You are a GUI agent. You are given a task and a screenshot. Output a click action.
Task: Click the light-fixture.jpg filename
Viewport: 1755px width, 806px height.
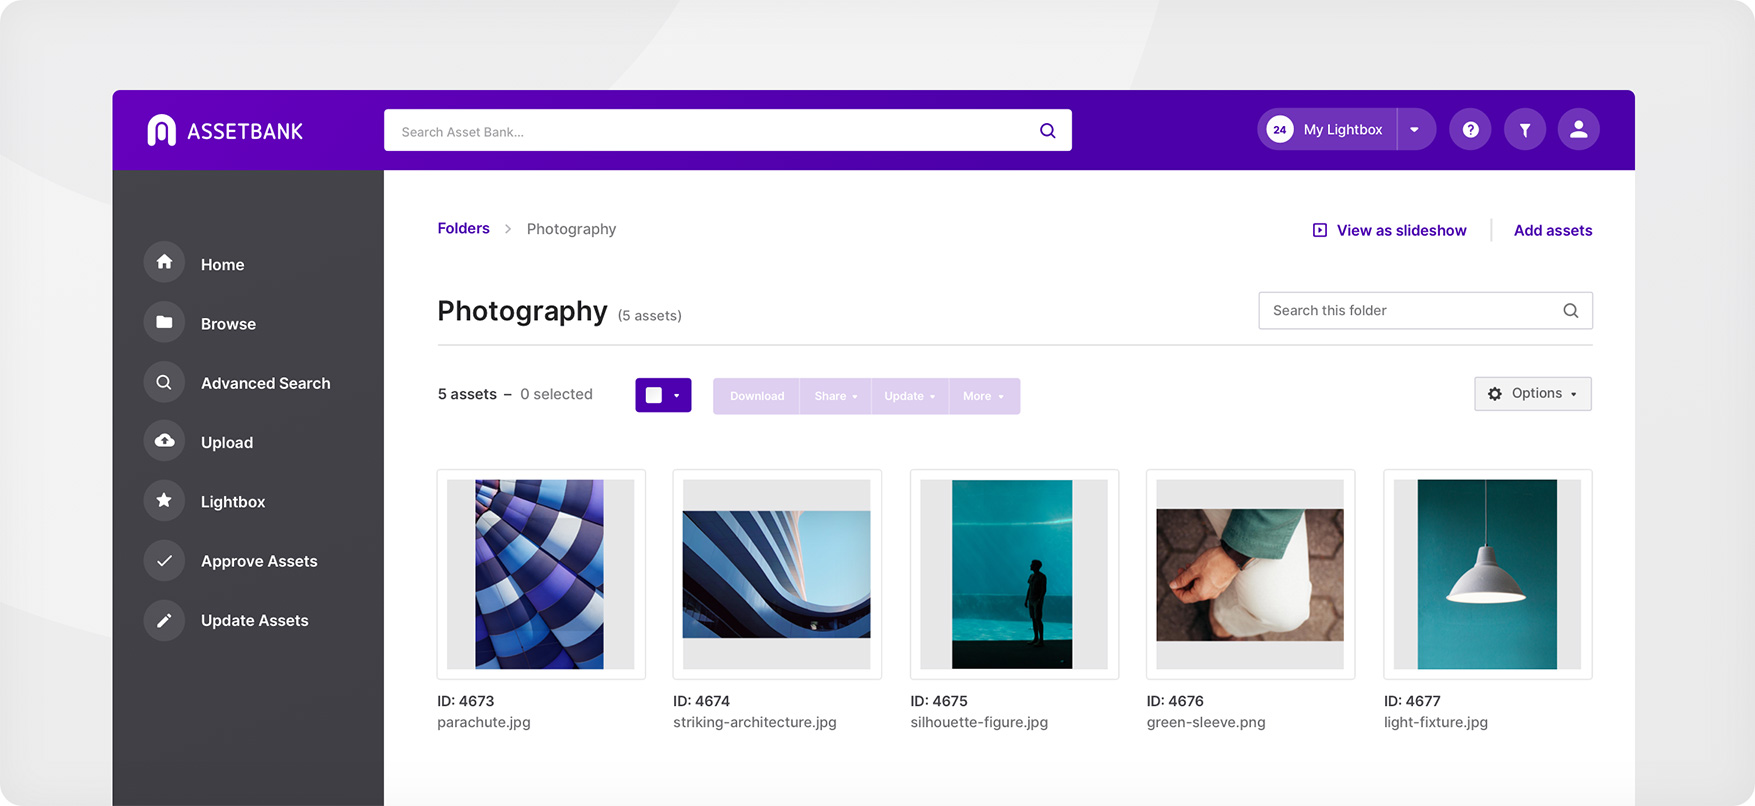[1435, 722]
